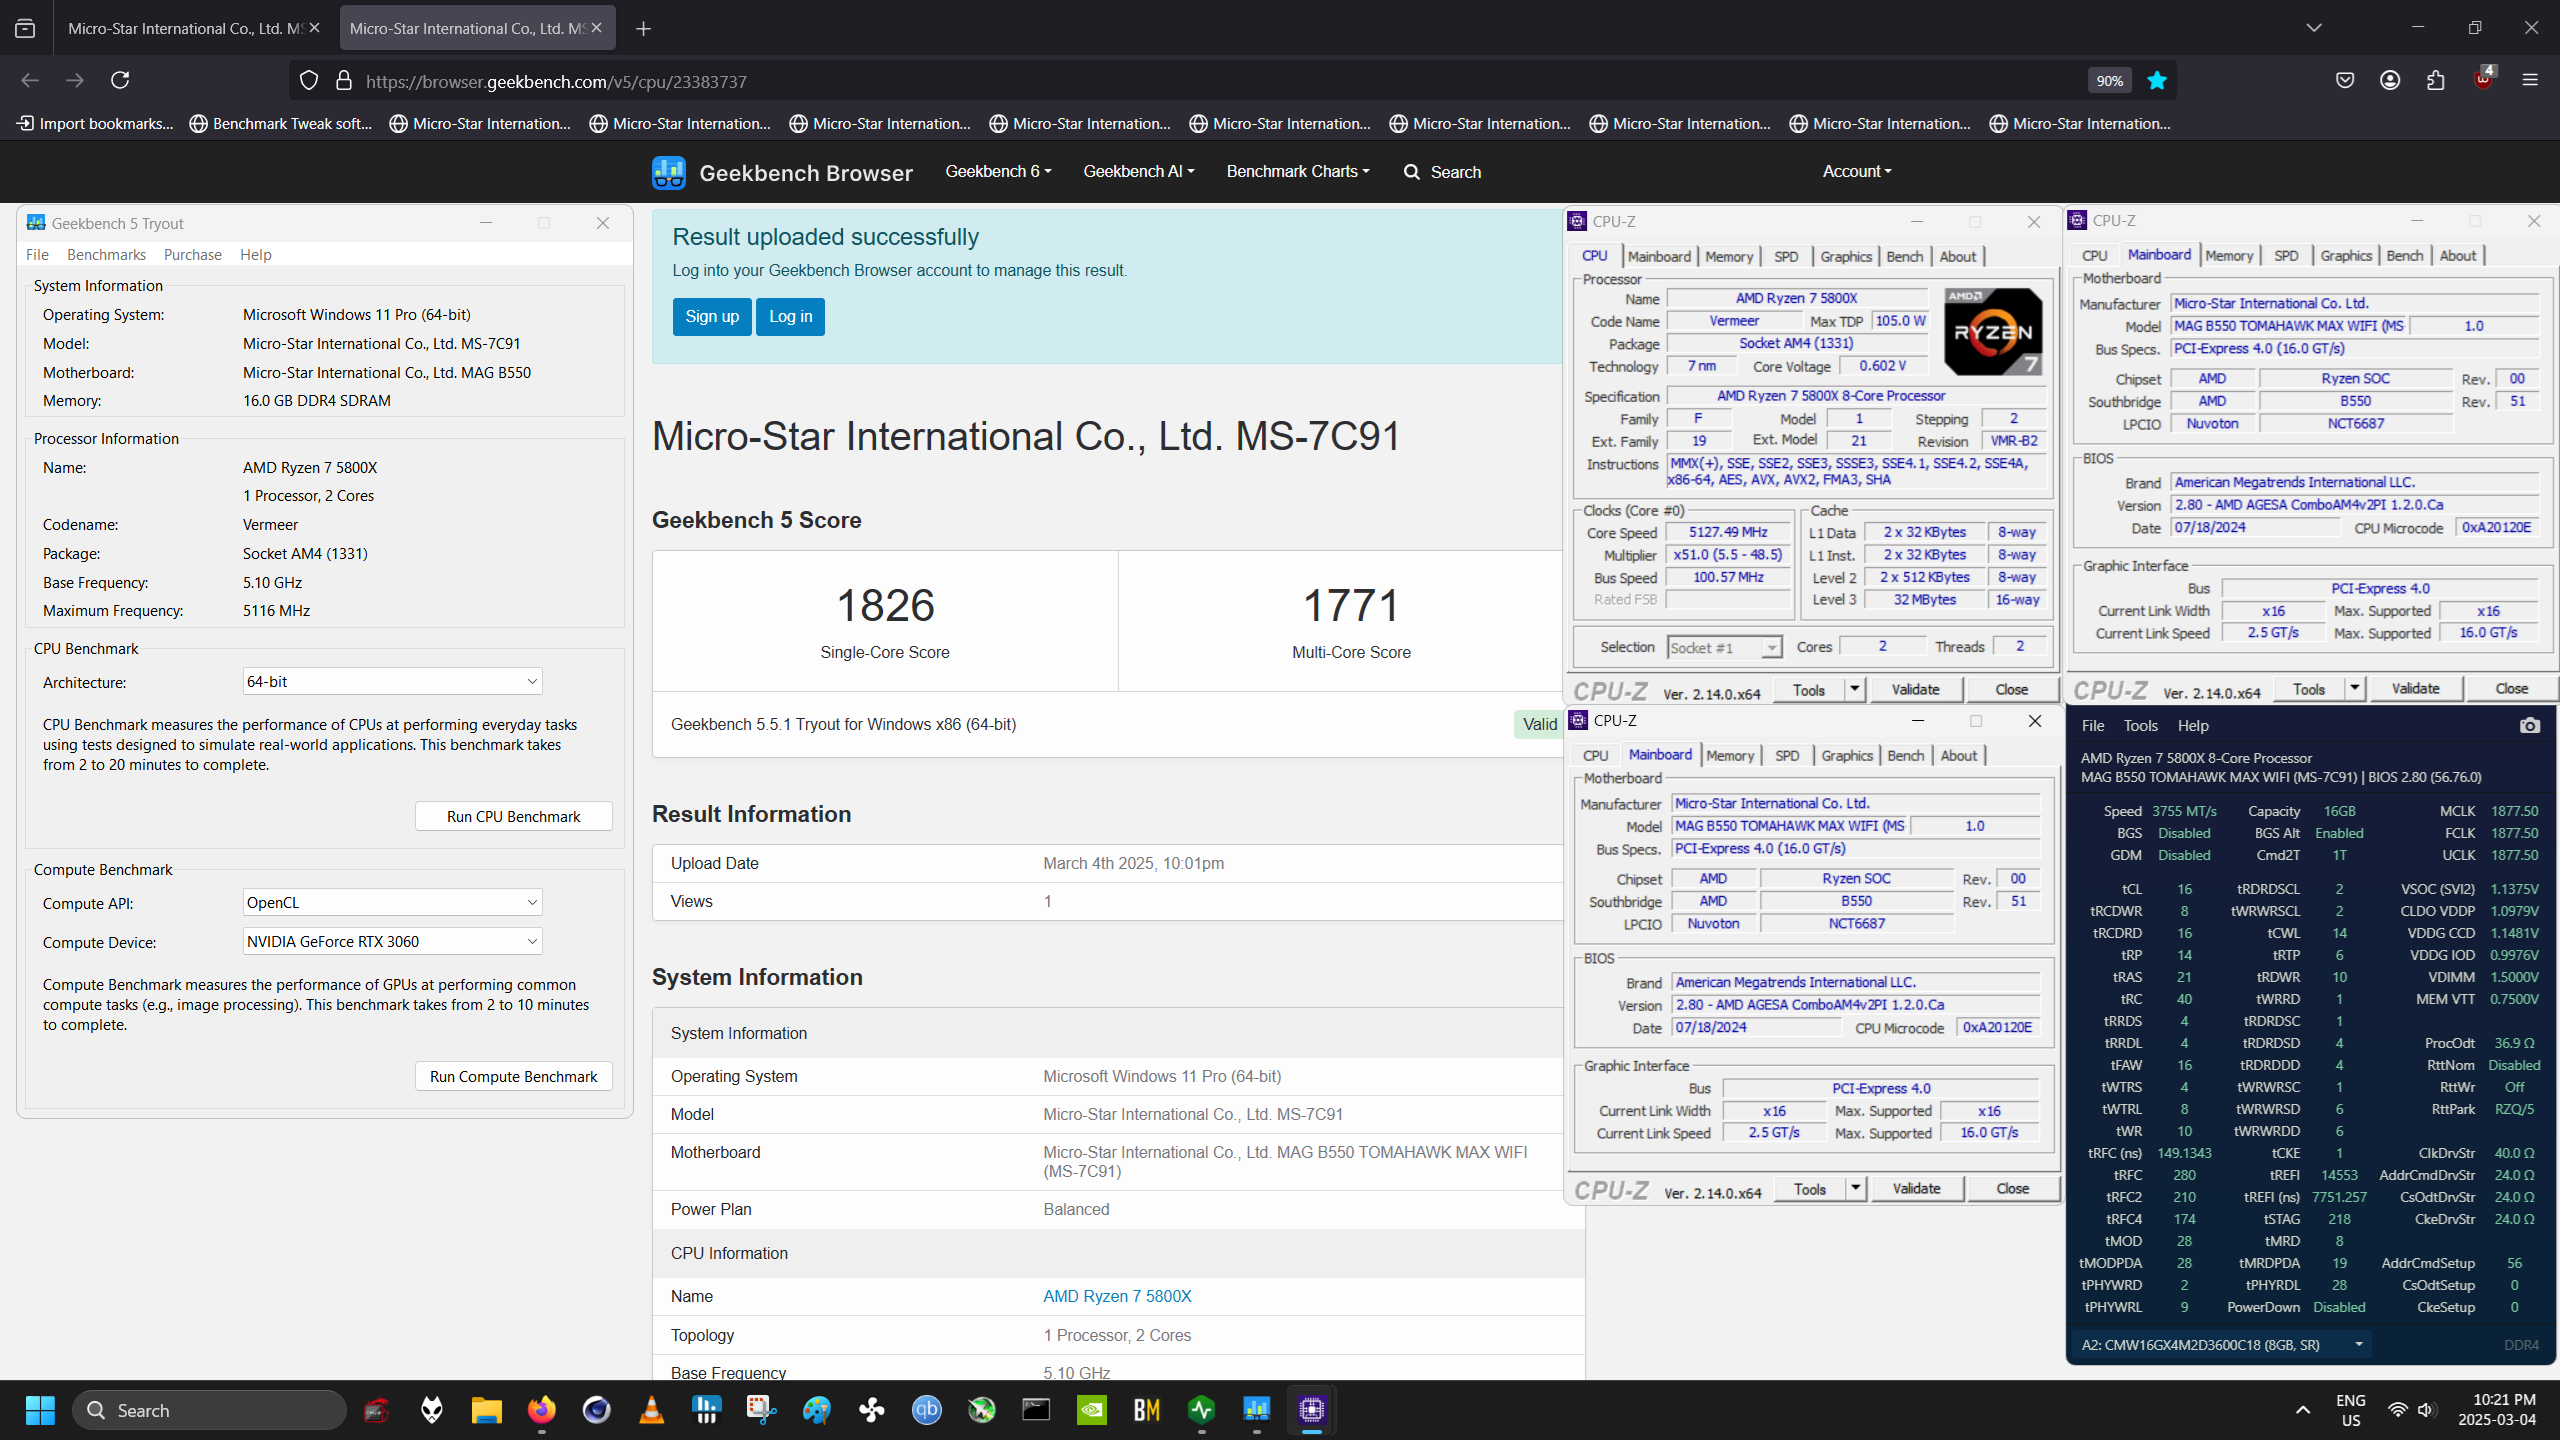Image resolution: width=2560 pixels, height=1440 pixels.
Task: Open the Benchmark Tweak soft bookmark
Action: click(x=281, y=124)
